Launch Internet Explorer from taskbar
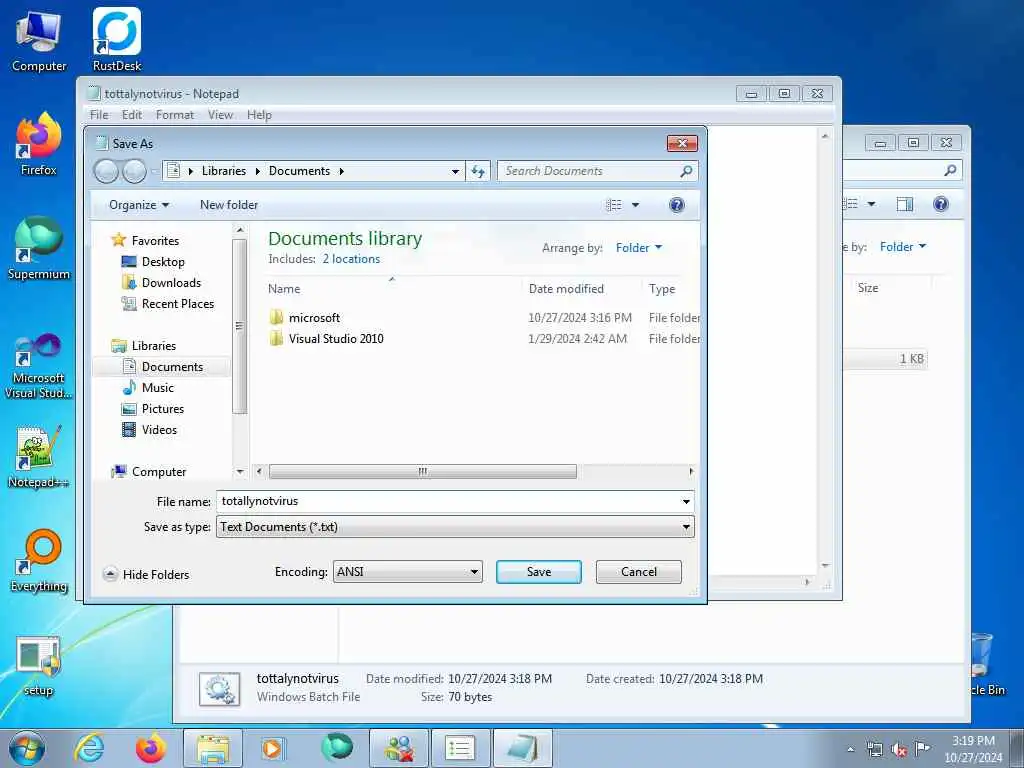Image resolution: width=1024 pixels, height=768 pixels. pyautogui.click(x=89, y=748)
